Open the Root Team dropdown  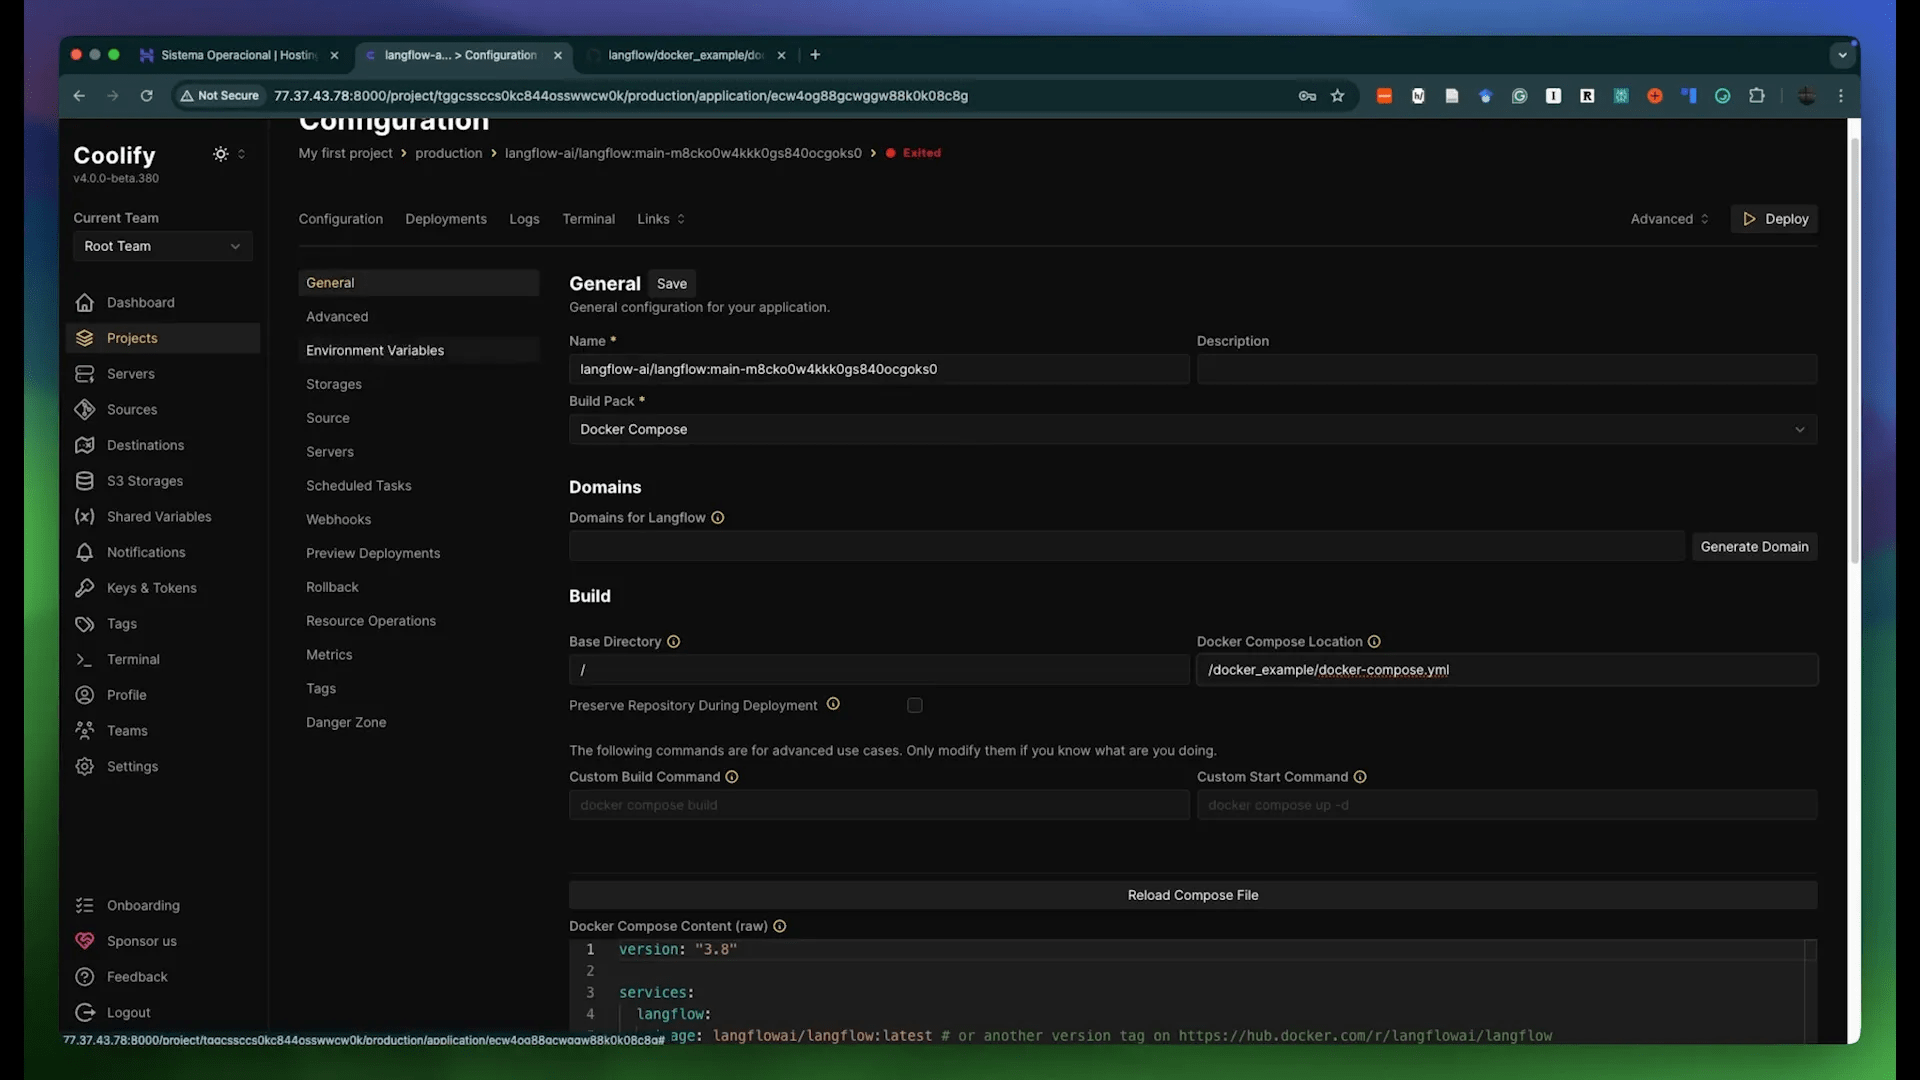coord(162,246)
